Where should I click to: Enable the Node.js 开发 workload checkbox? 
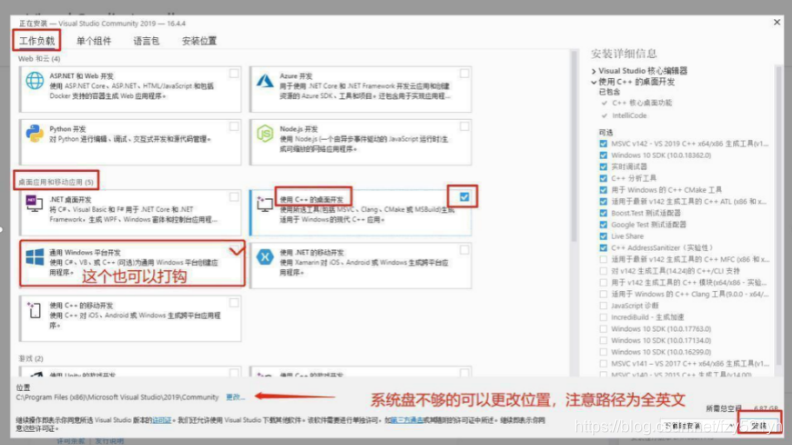tap(464, 127)
